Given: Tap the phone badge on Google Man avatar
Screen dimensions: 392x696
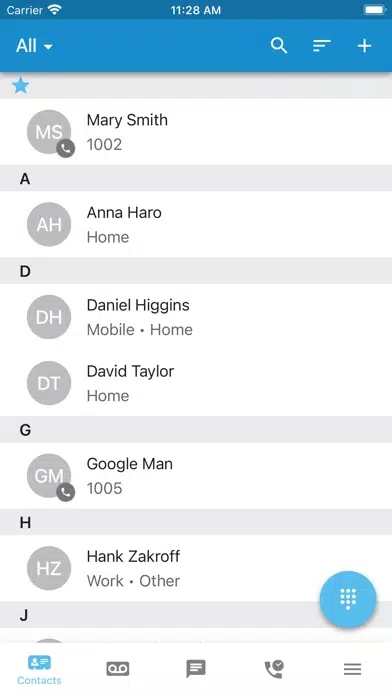Looking at the screenshot, I should coord(65,492).
